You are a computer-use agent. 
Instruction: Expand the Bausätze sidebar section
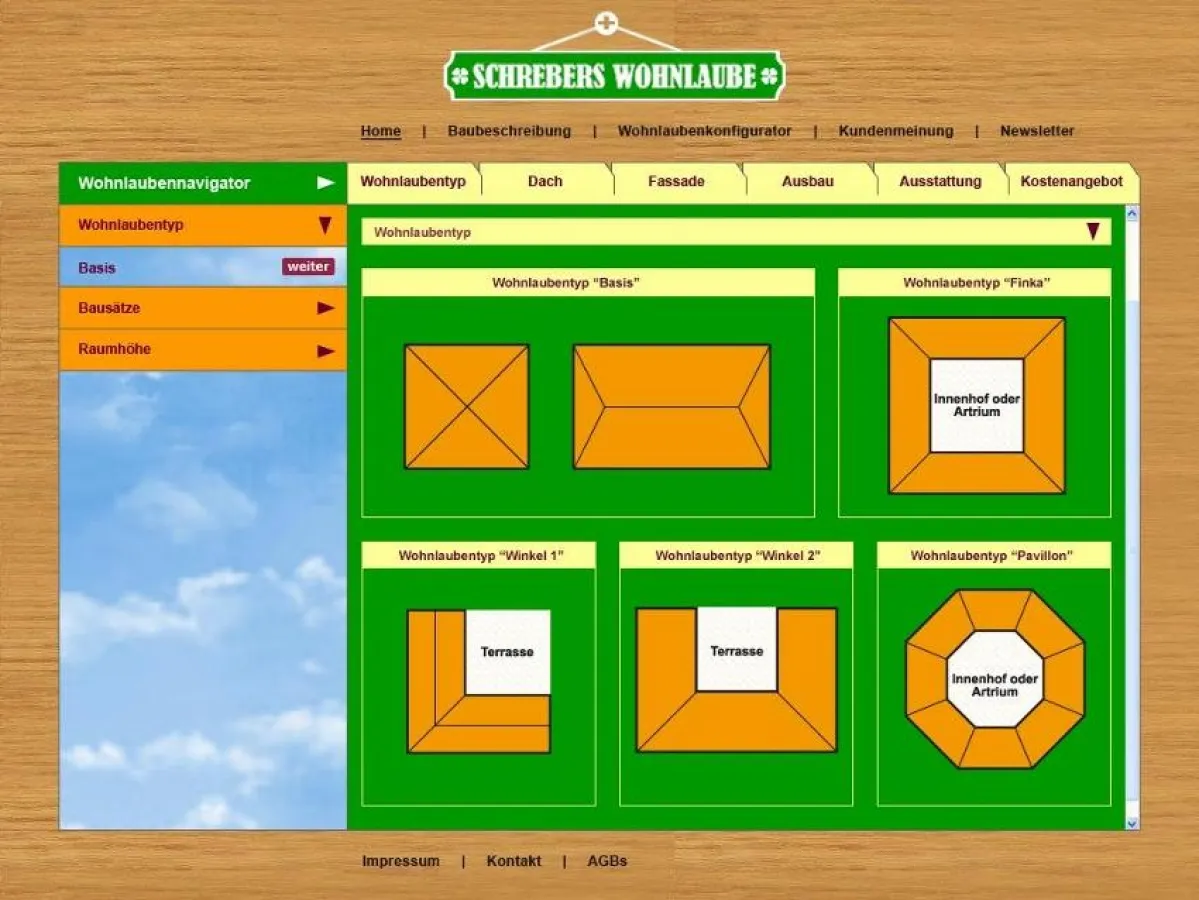(325, 308)
